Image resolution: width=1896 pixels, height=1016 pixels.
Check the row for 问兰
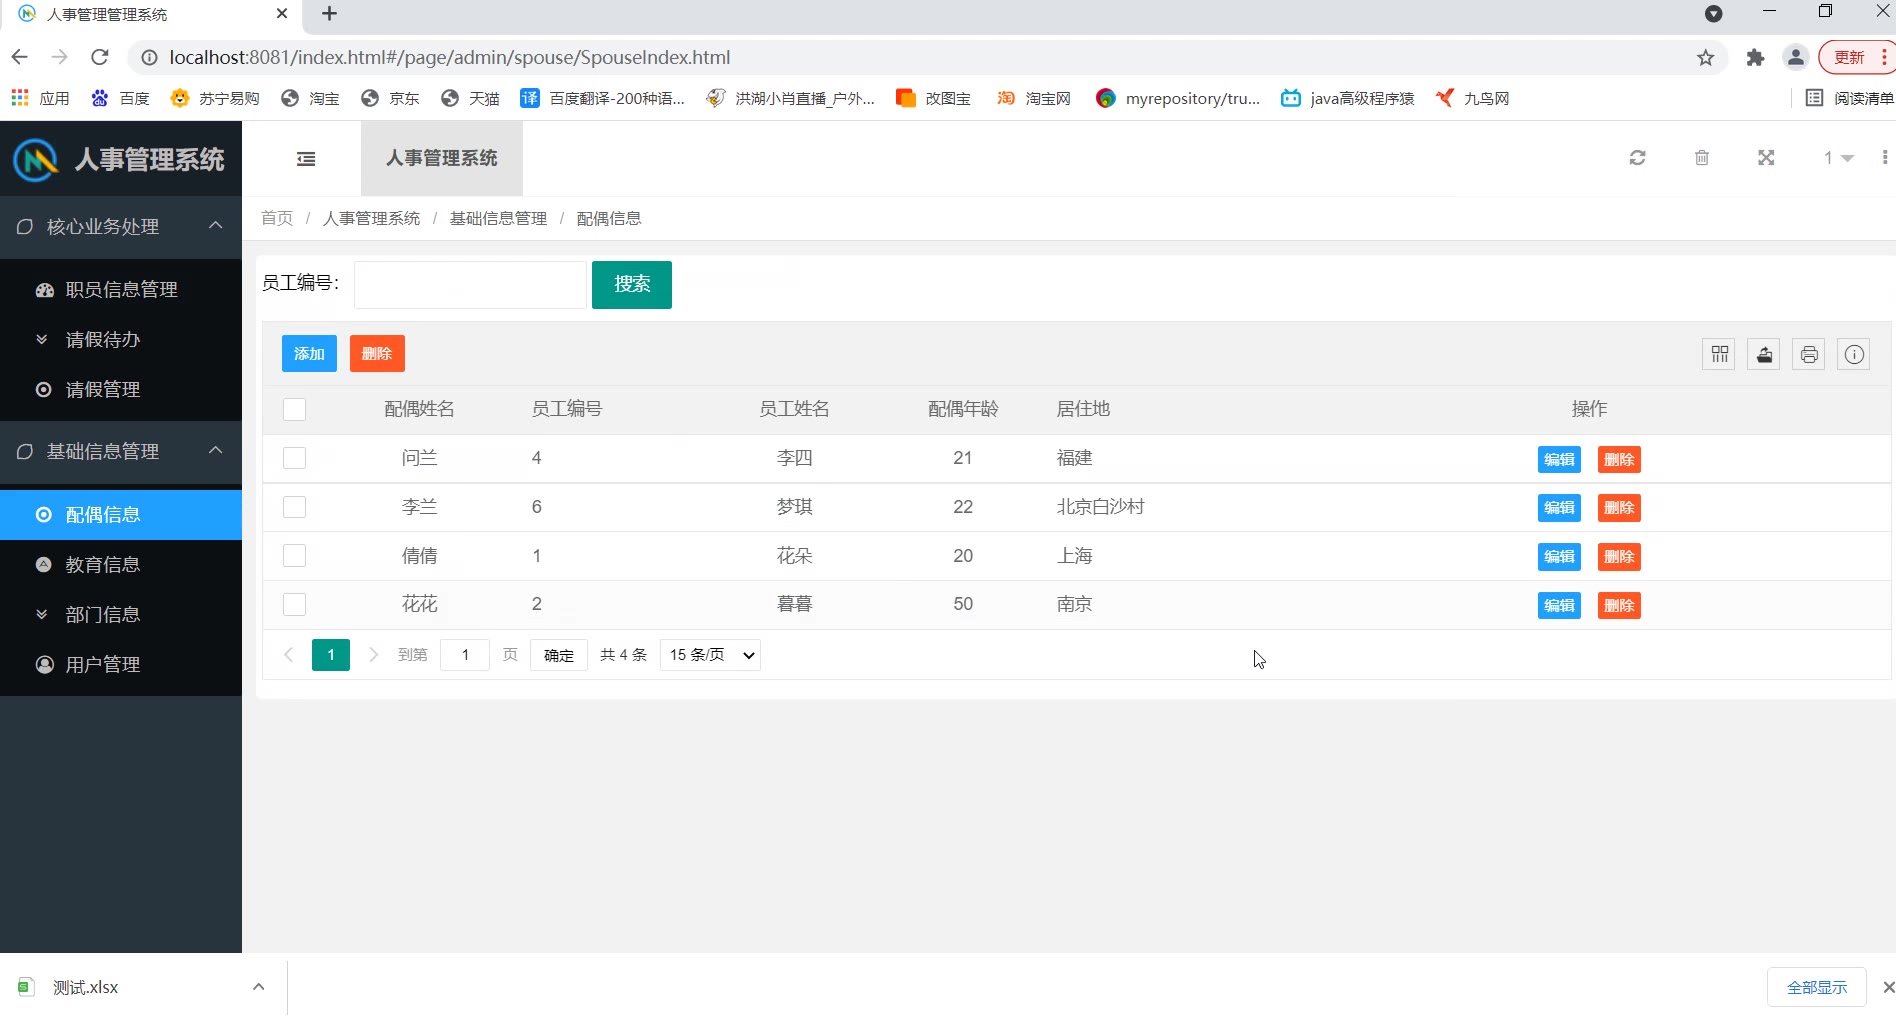tap(294, 458)
